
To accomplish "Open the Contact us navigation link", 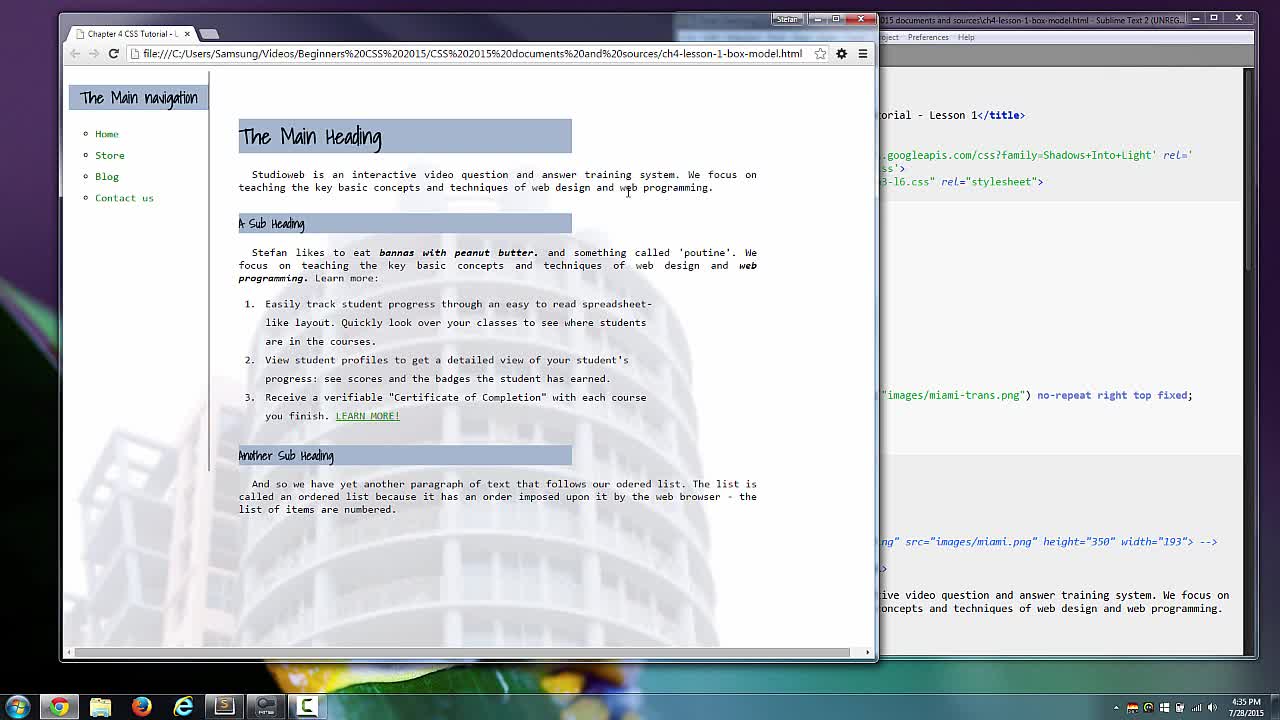I will point(124,198).
